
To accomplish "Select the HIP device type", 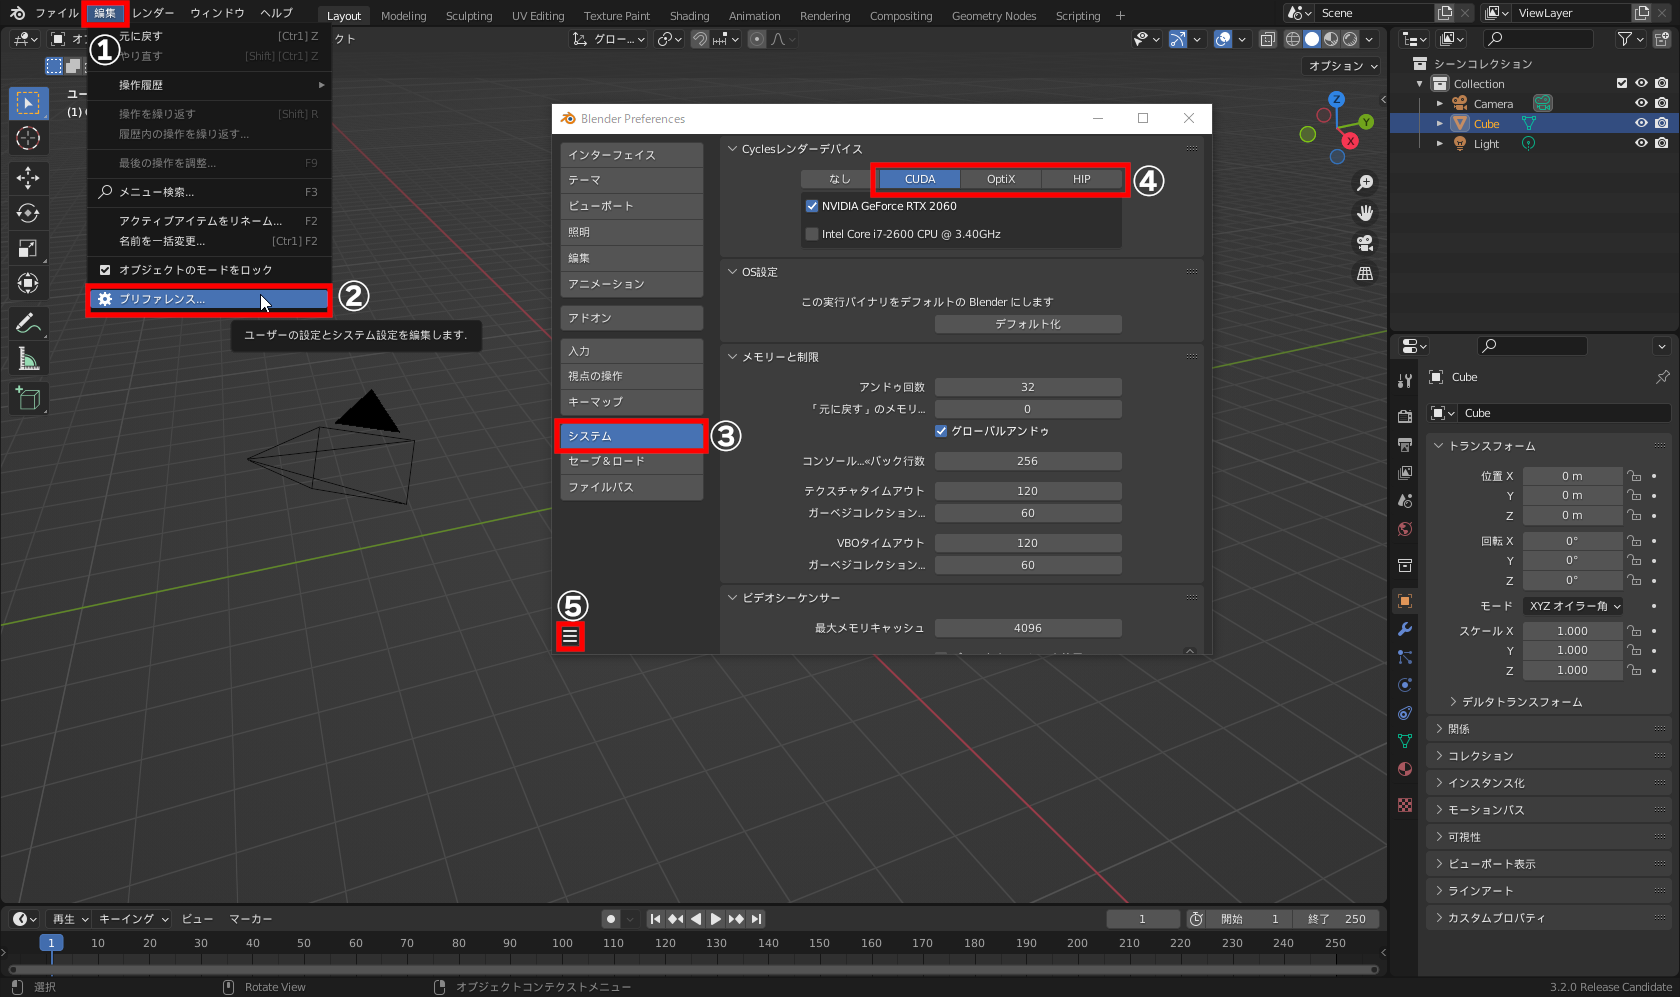I will pos(1082,179).
